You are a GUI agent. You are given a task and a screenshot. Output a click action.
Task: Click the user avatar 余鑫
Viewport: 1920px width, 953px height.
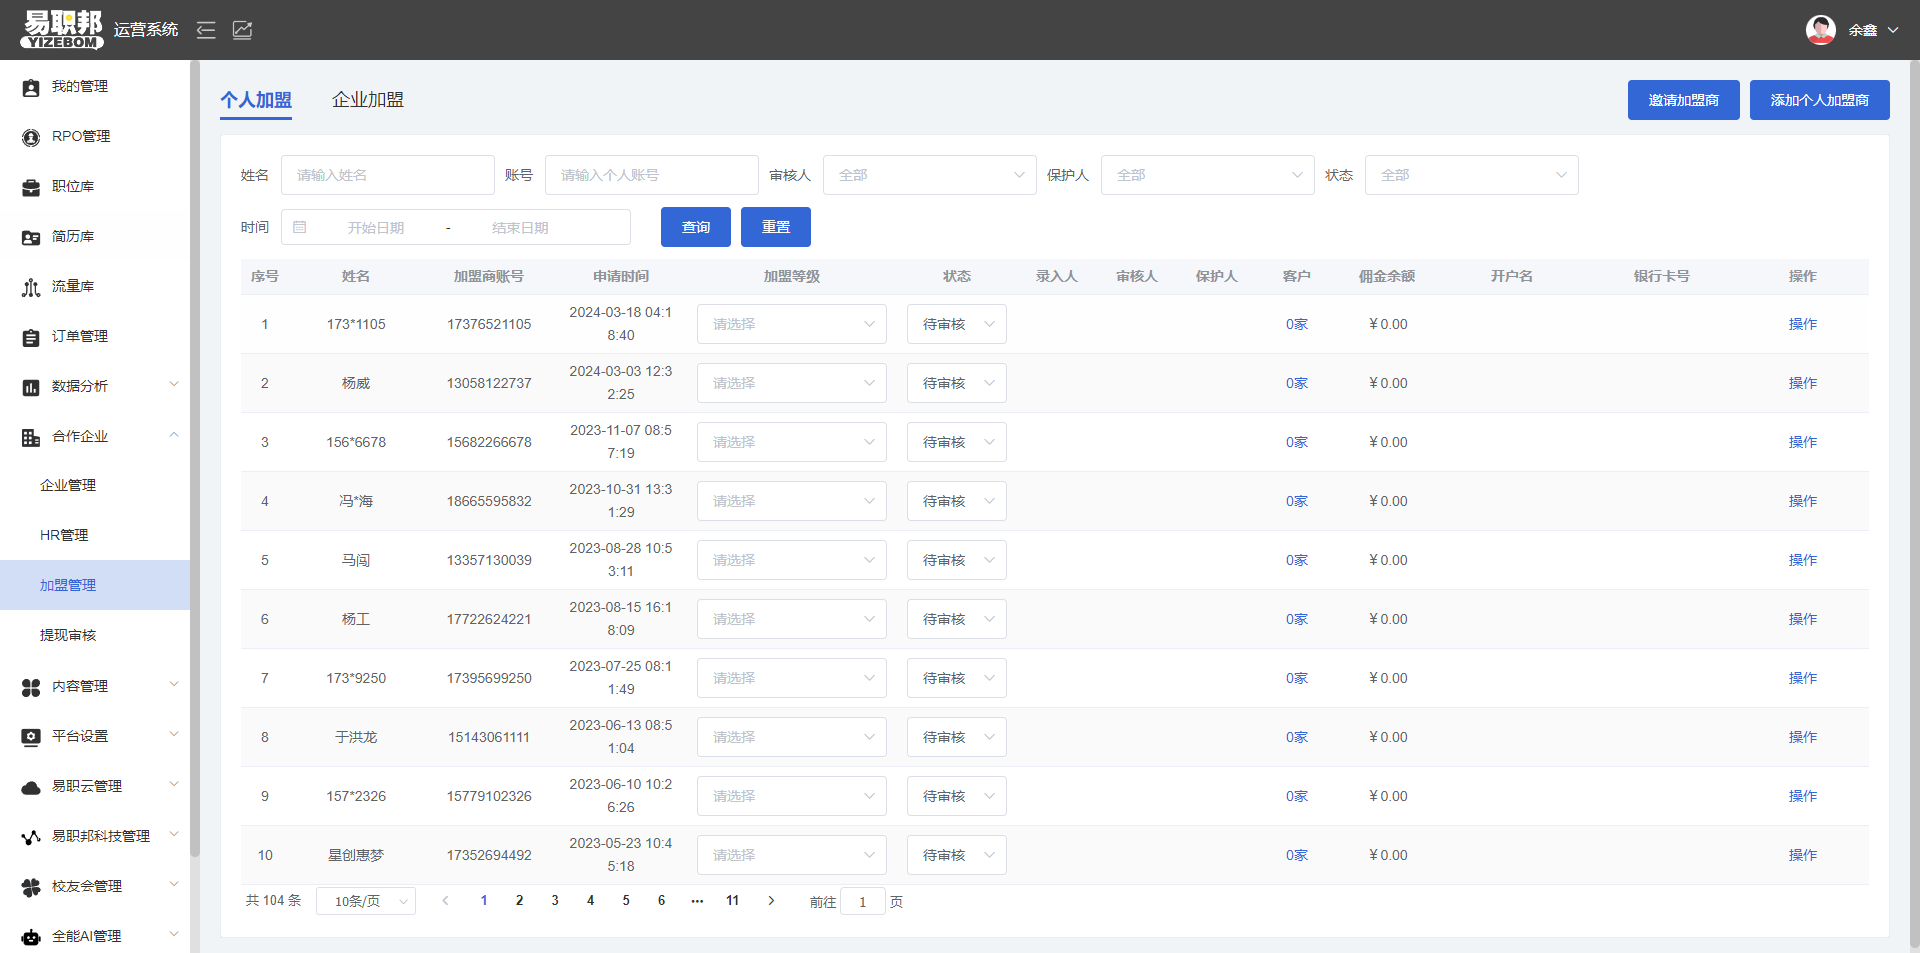[1820, 30]
